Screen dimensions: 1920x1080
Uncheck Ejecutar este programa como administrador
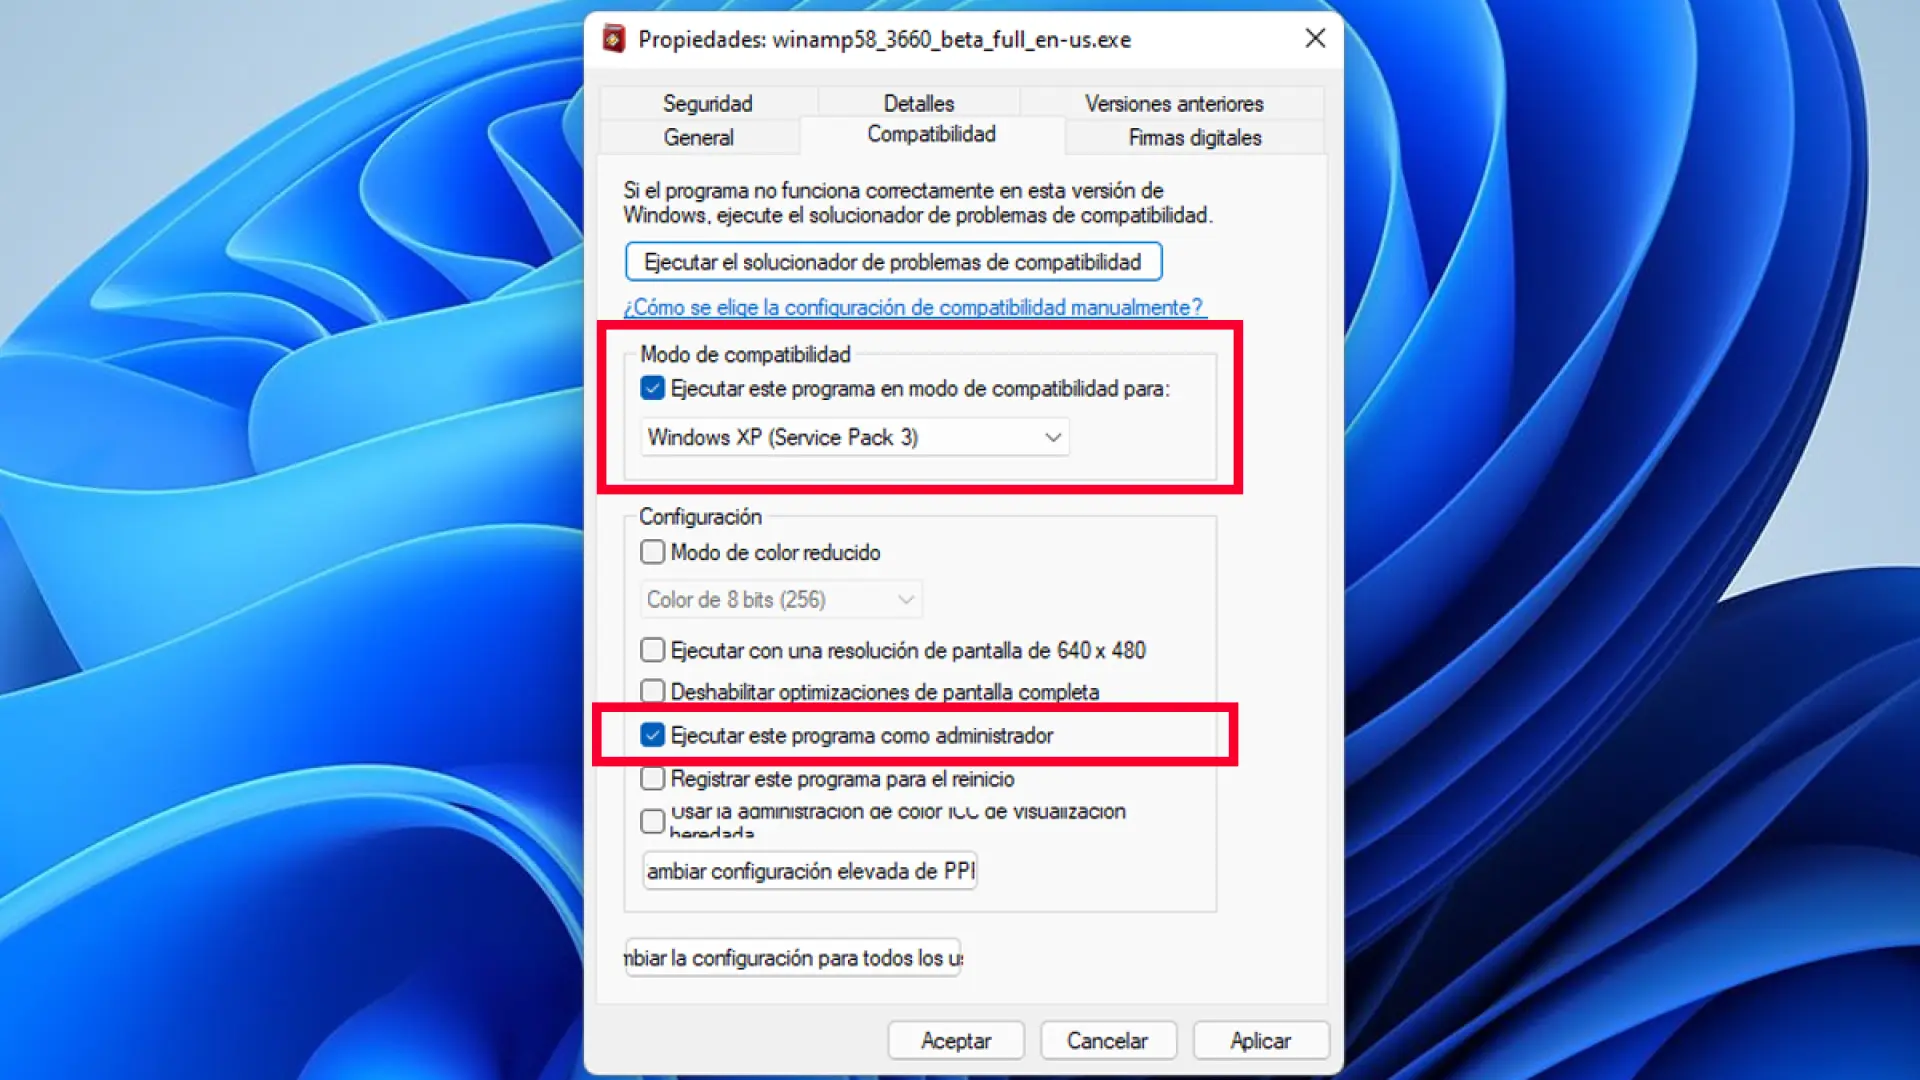tap(652, 735)
